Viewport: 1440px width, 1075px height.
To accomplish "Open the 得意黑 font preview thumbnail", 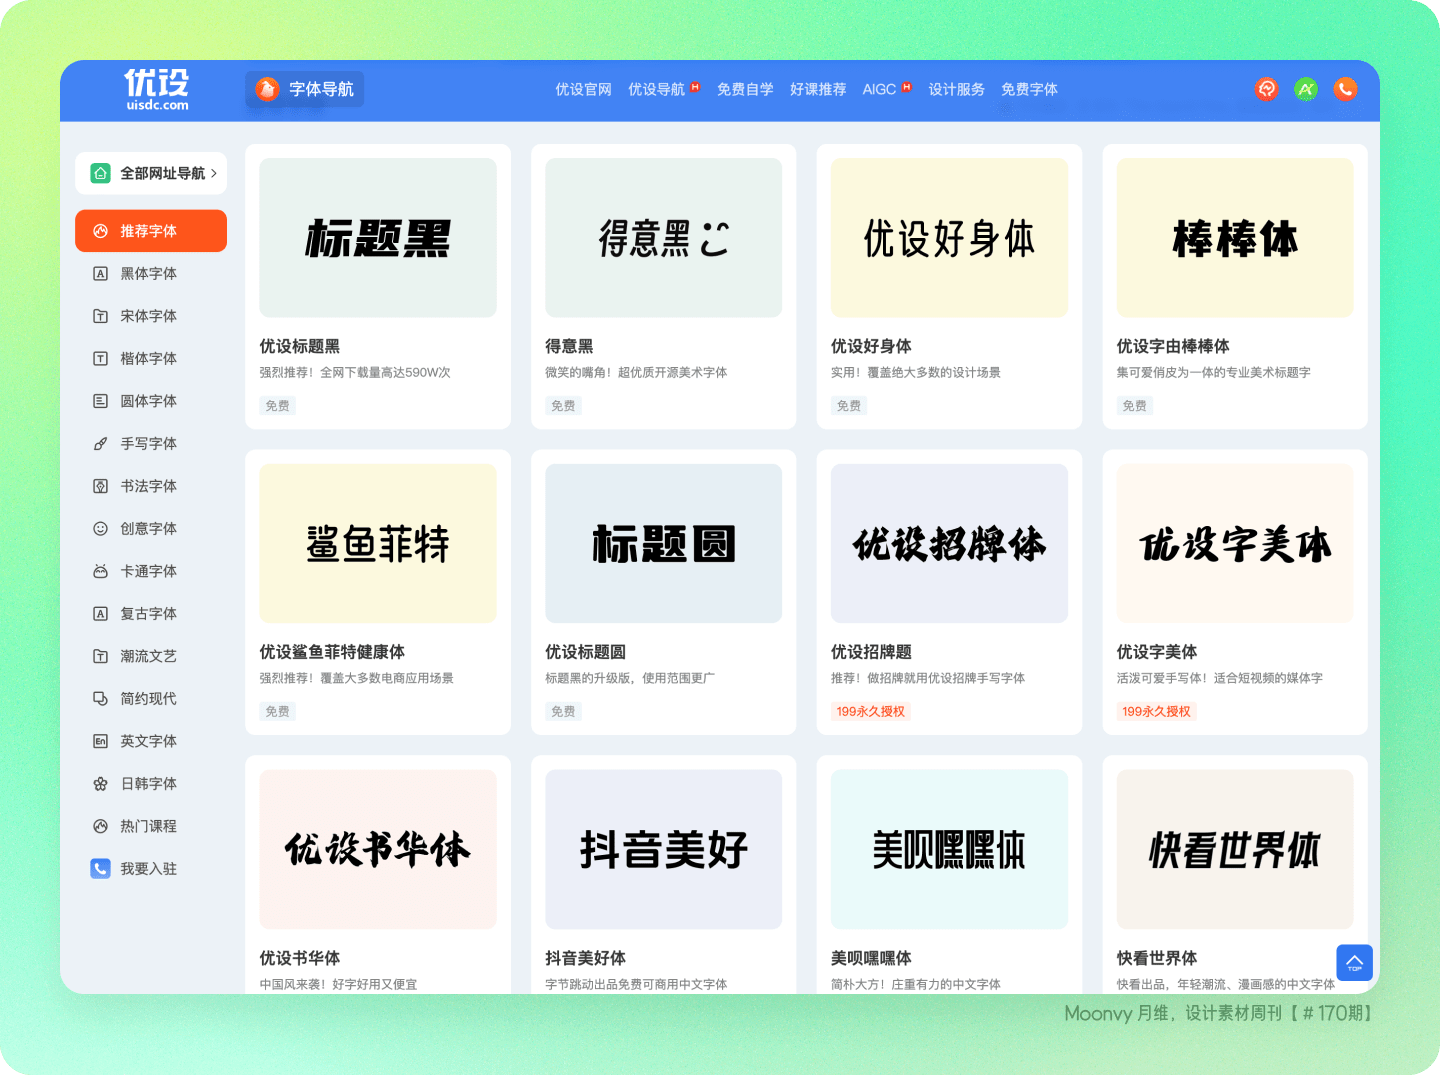I will (664, 238).
